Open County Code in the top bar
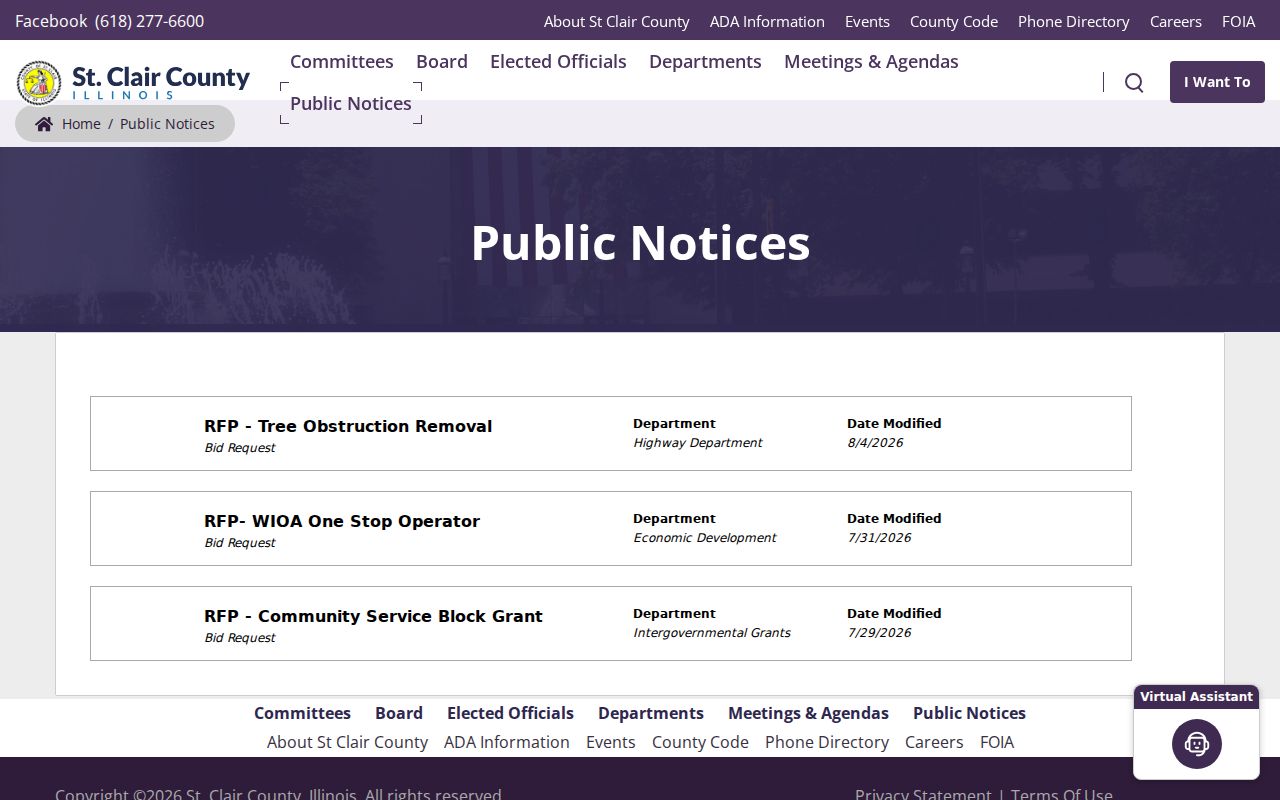Viewport: 1280px width, 800px height. [x=954, y=21]
